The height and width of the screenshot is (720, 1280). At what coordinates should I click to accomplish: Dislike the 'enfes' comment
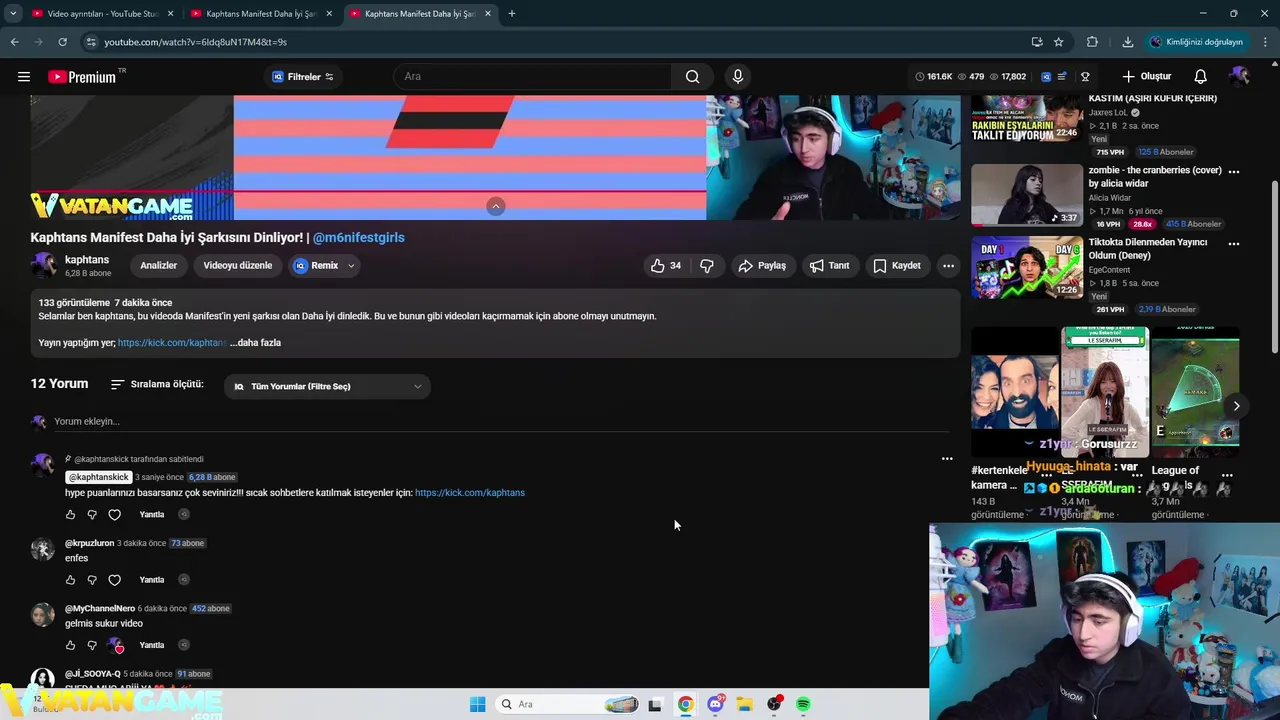point(92,580)
